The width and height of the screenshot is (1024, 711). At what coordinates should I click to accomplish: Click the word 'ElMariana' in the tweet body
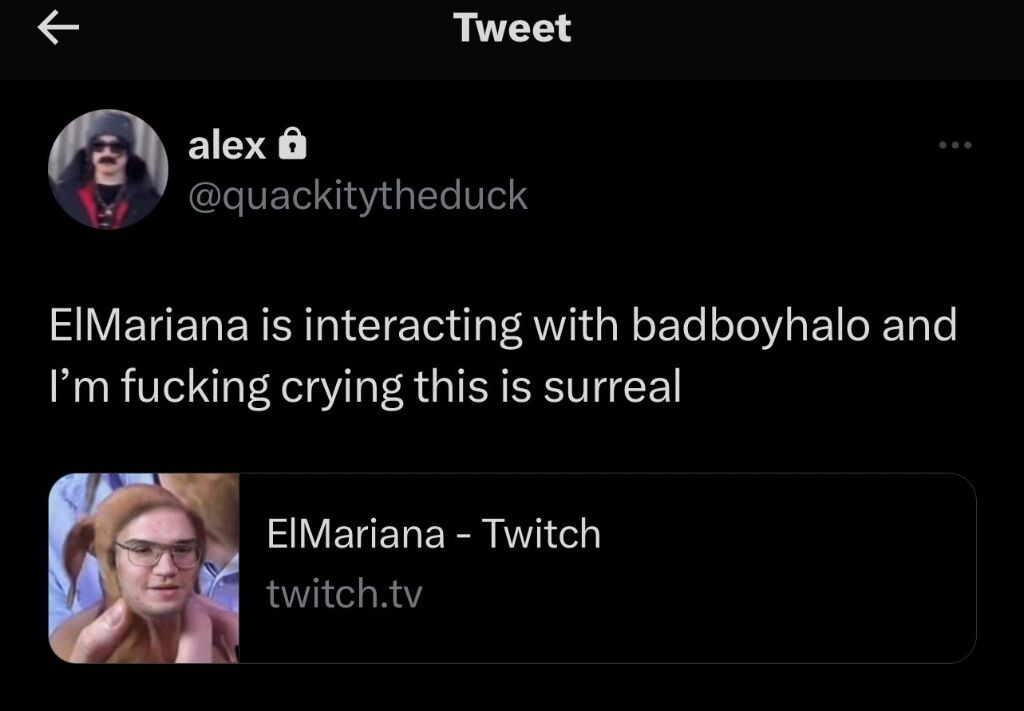(x=150, y=325)
